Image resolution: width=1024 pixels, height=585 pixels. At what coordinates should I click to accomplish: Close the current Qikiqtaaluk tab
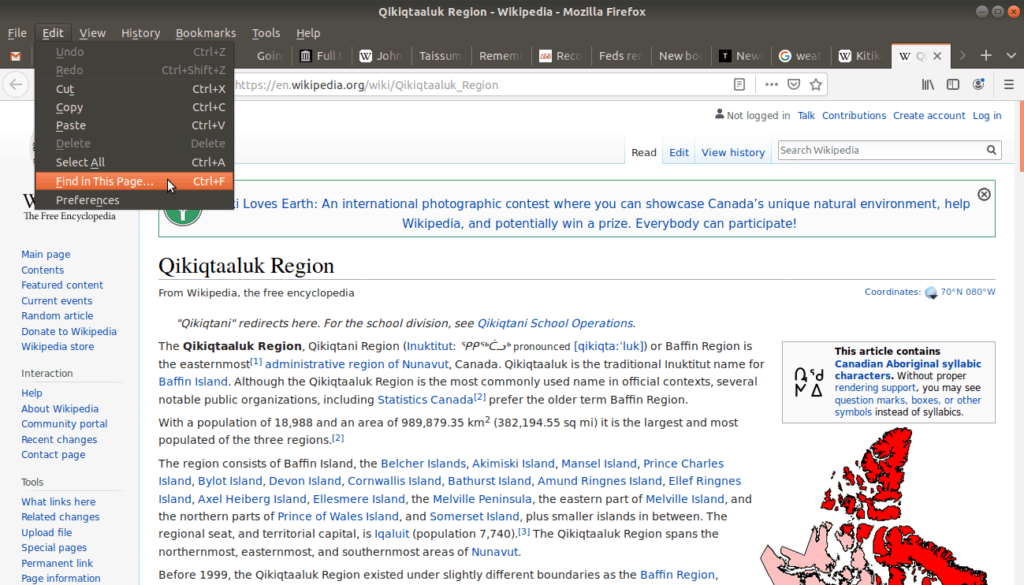[x=937, y=56]
